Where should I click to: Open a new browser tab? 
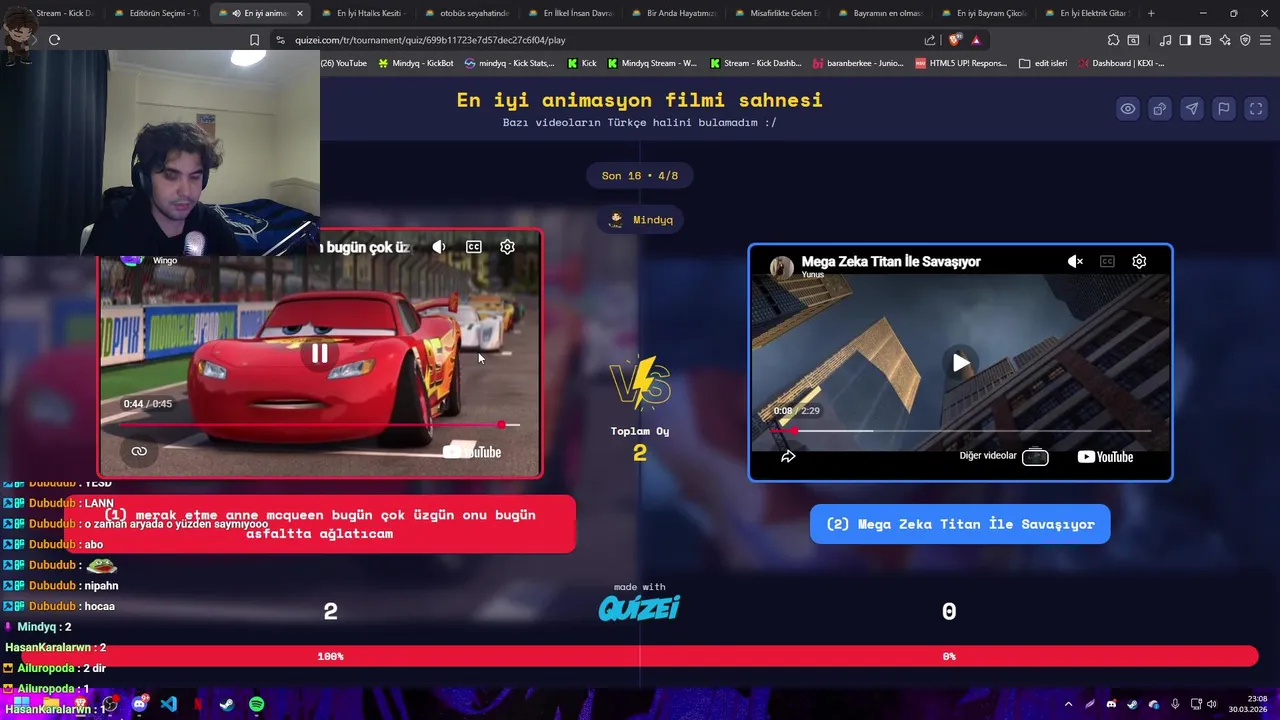(1151, 13)
